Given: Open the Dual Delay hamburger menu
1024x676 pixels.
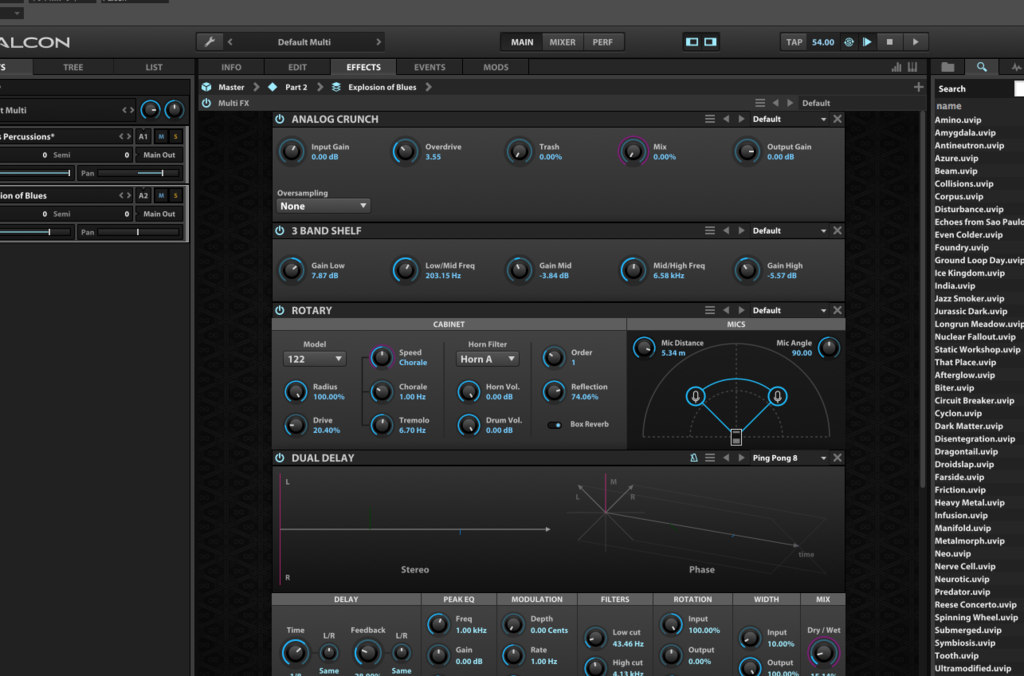Looking at the screenshot, I should [x=710, y=458].
